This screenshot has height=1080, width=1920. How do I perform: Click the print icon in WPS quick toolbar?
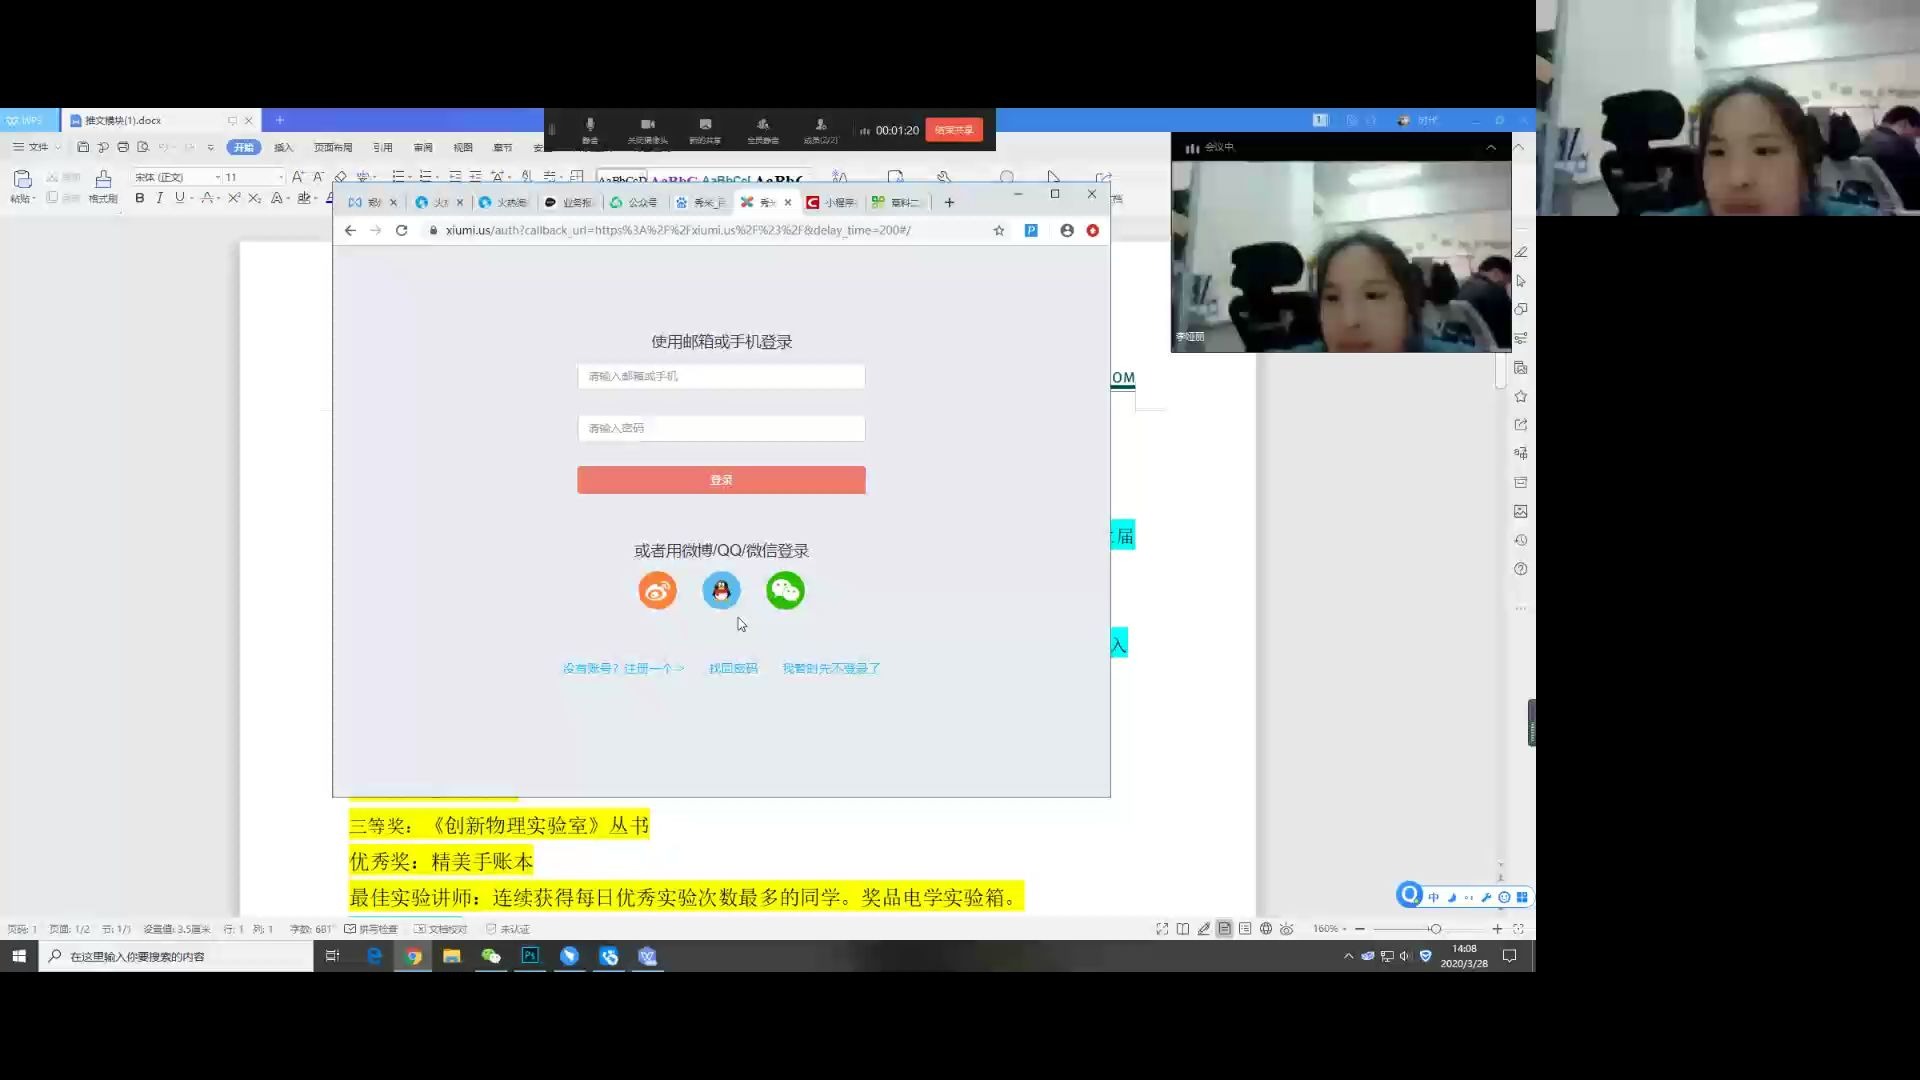[x=123, y=147]
